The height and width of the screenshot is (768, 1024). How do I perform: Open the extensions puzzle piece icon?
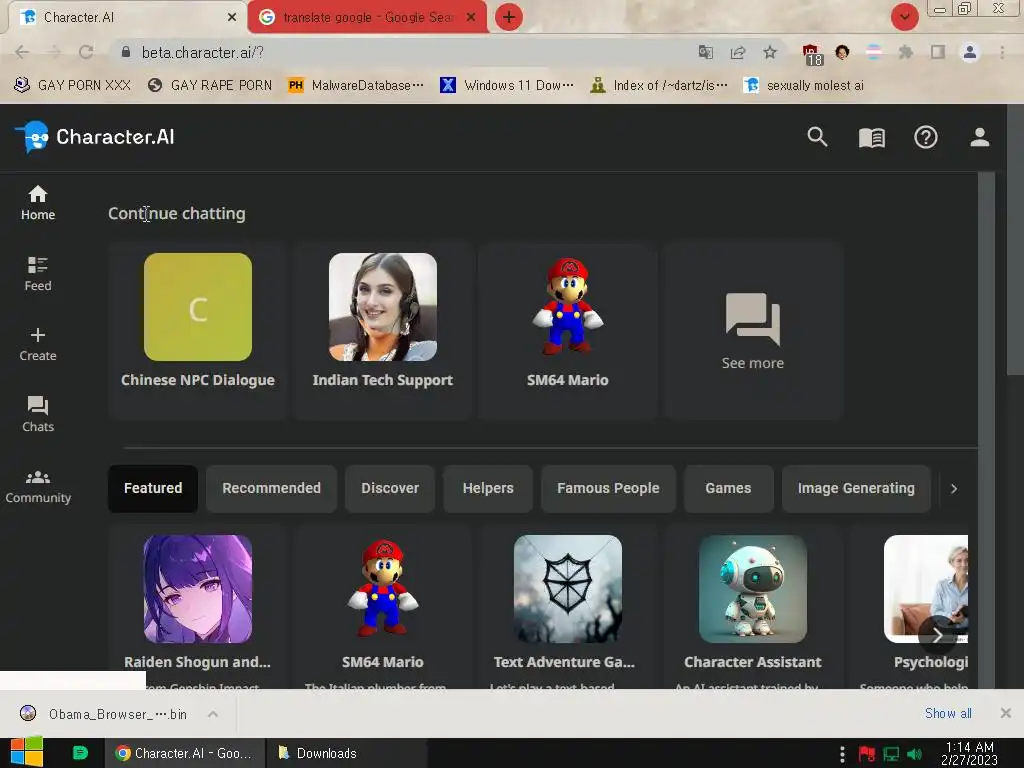click(905, 52)
